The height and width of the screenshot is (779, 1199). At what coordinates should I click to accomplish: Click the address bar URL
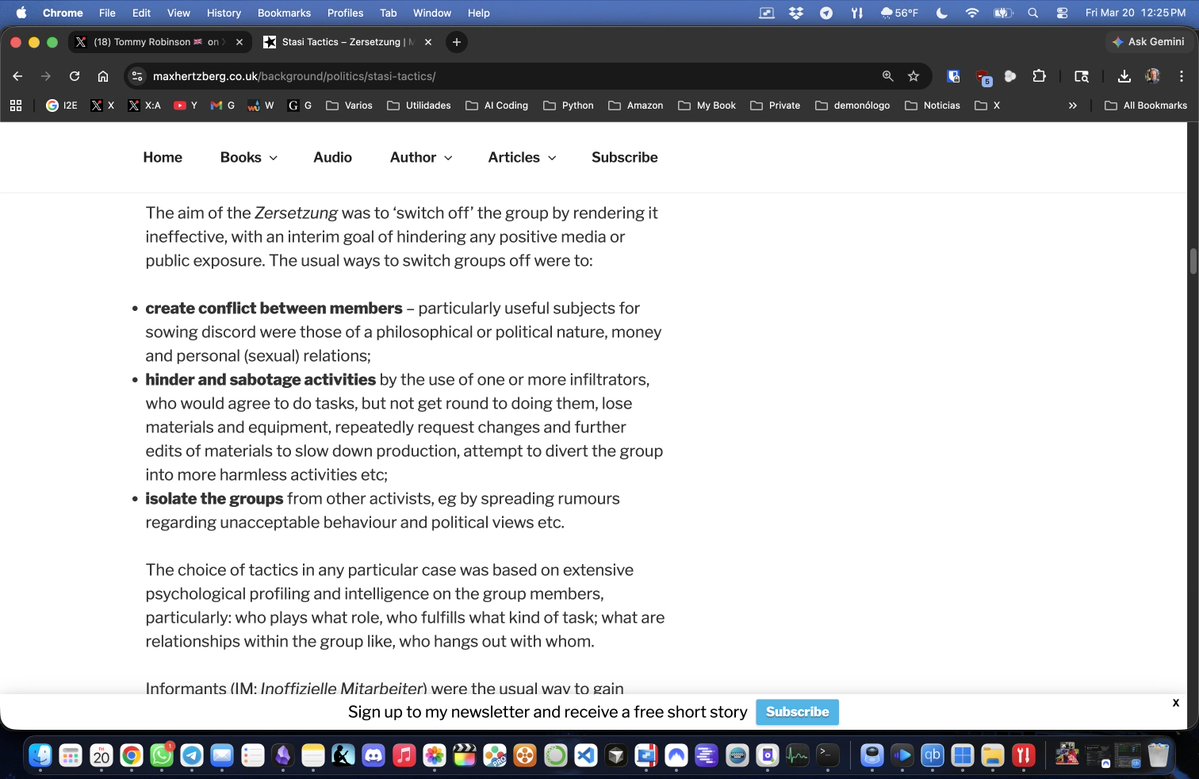[x=294, y=76]
